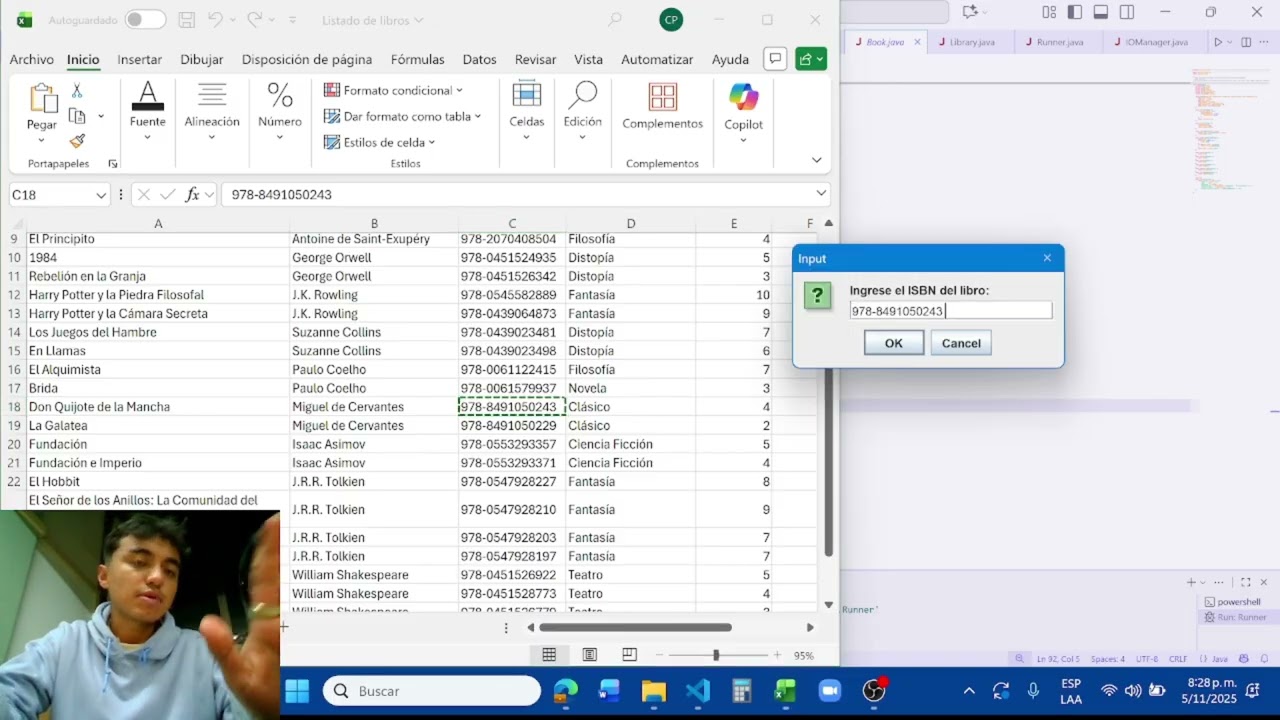Click Cancel in the Input dialog
The height and width of the screenshot is (720, 1280).
coord(961,343)
